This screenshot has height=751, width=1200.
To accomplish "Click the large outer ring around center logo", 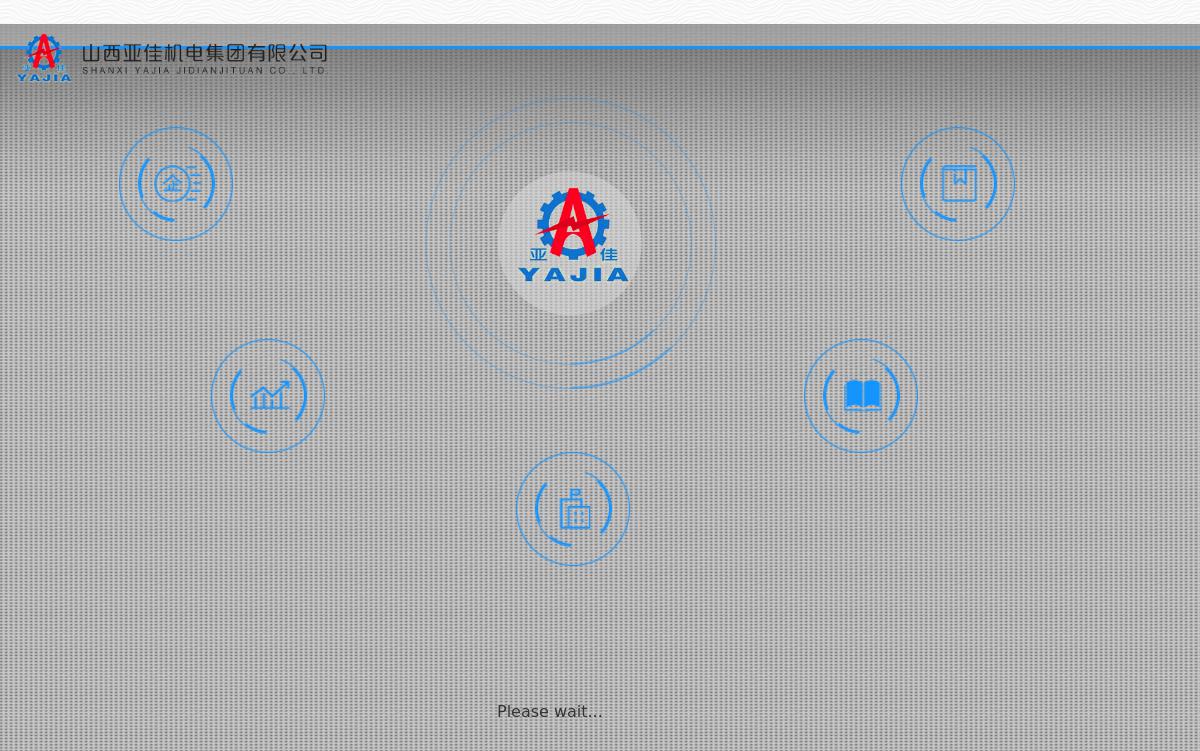I will click(428, 243).
